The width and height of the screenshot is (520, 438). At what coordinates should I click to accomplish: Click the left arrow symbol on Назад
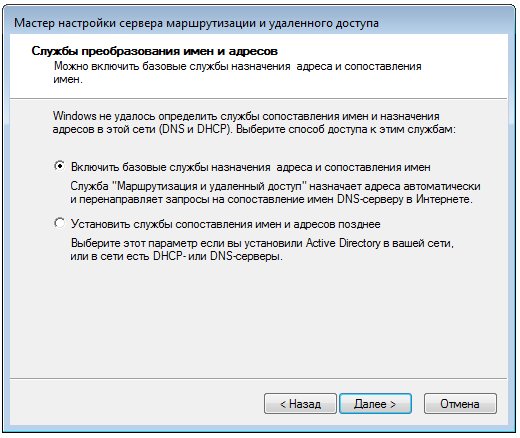click(x=283, y=404)
